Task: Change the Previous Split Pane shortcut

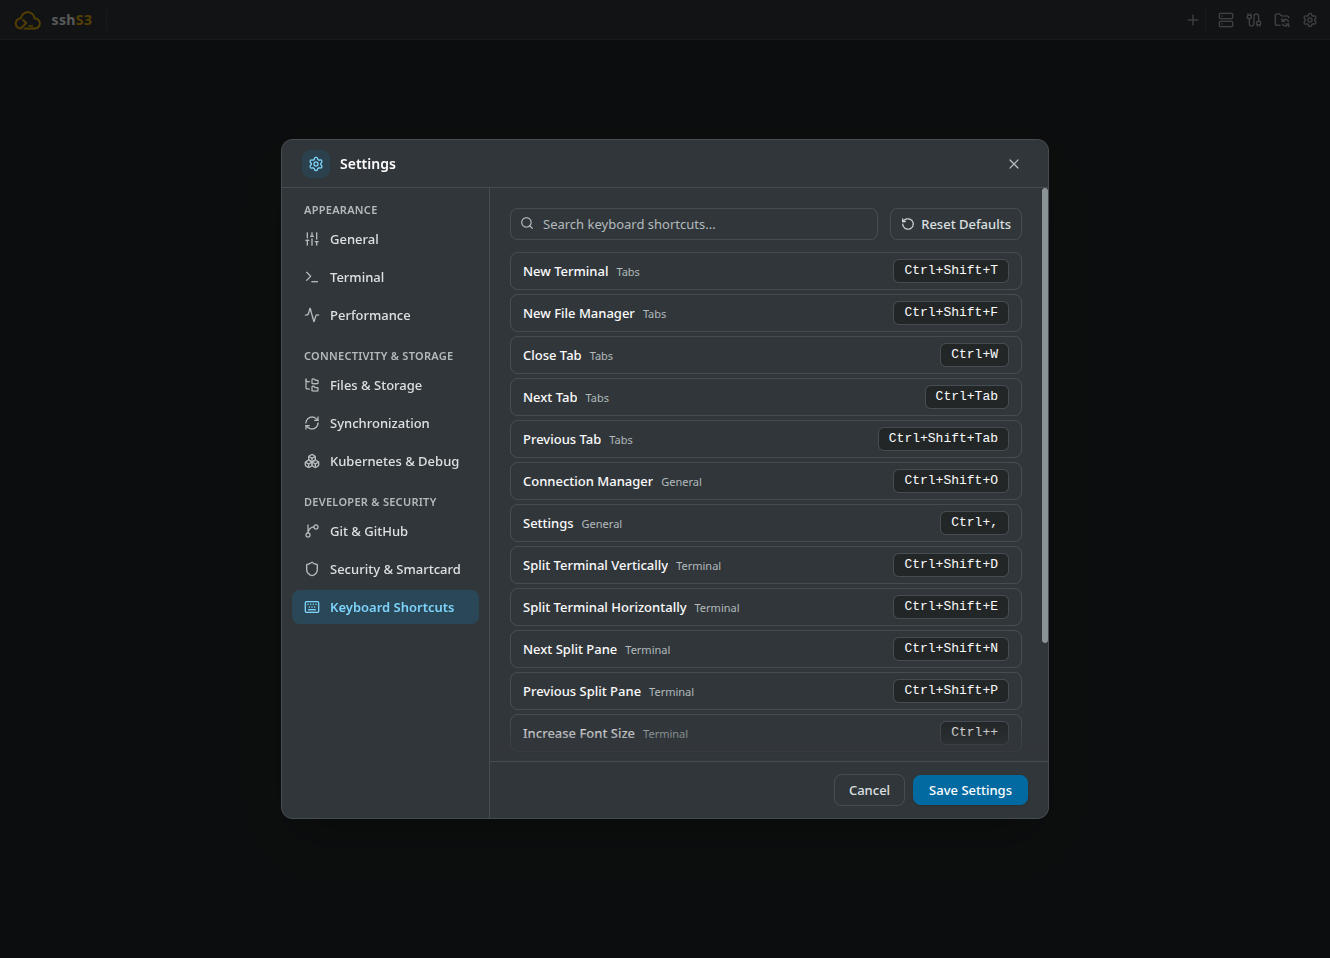Action: tap(951, 690)
